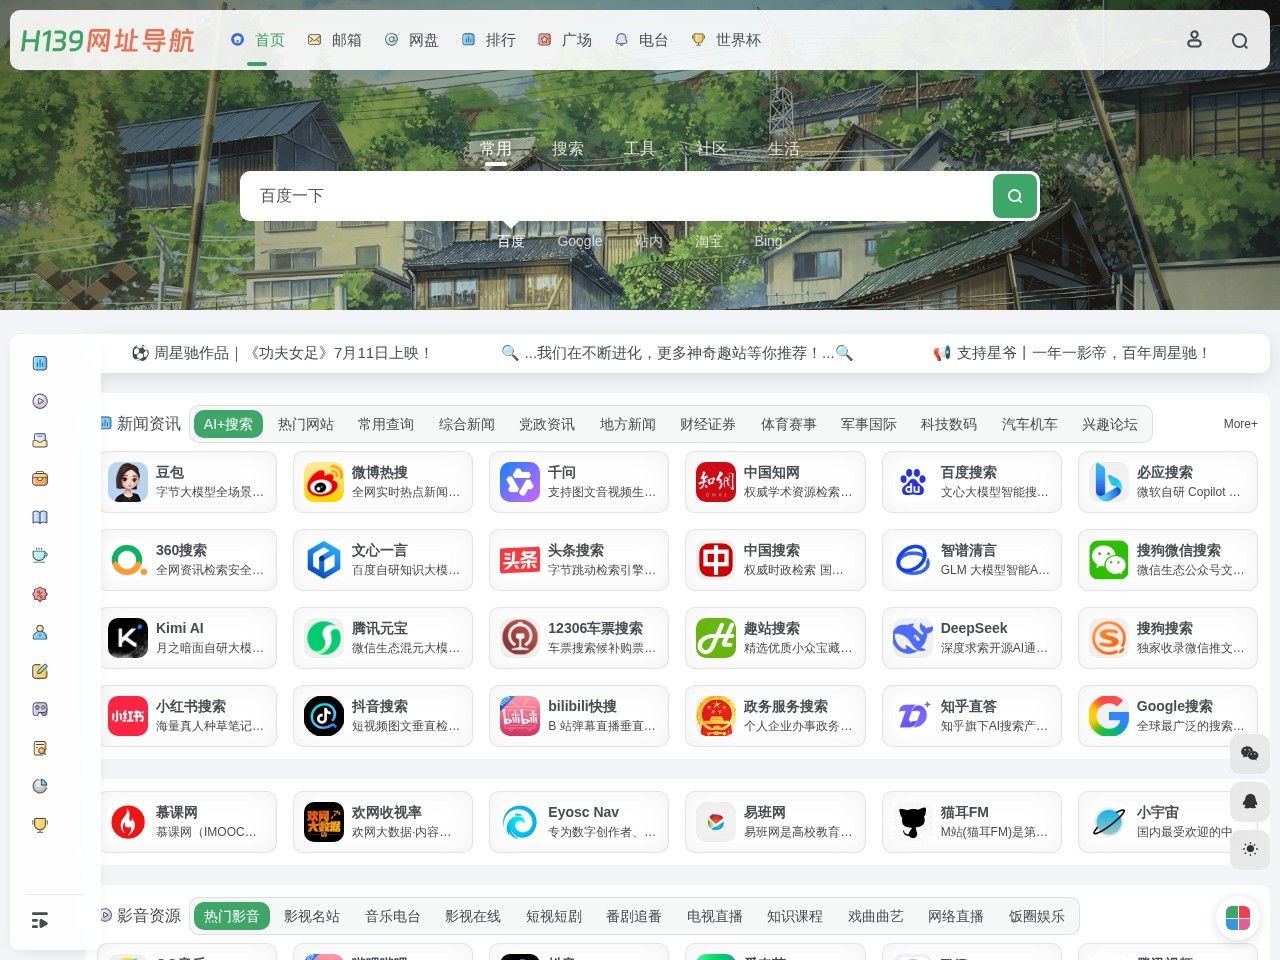Click the colorful round floating button
This screenshot has height=960, width=1280.
[1238, 918]
